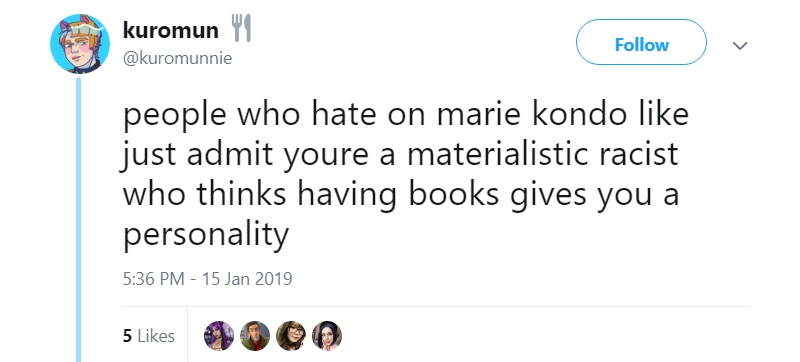
Task: Click the word 'people' starting the tweet
Action: 174,116
